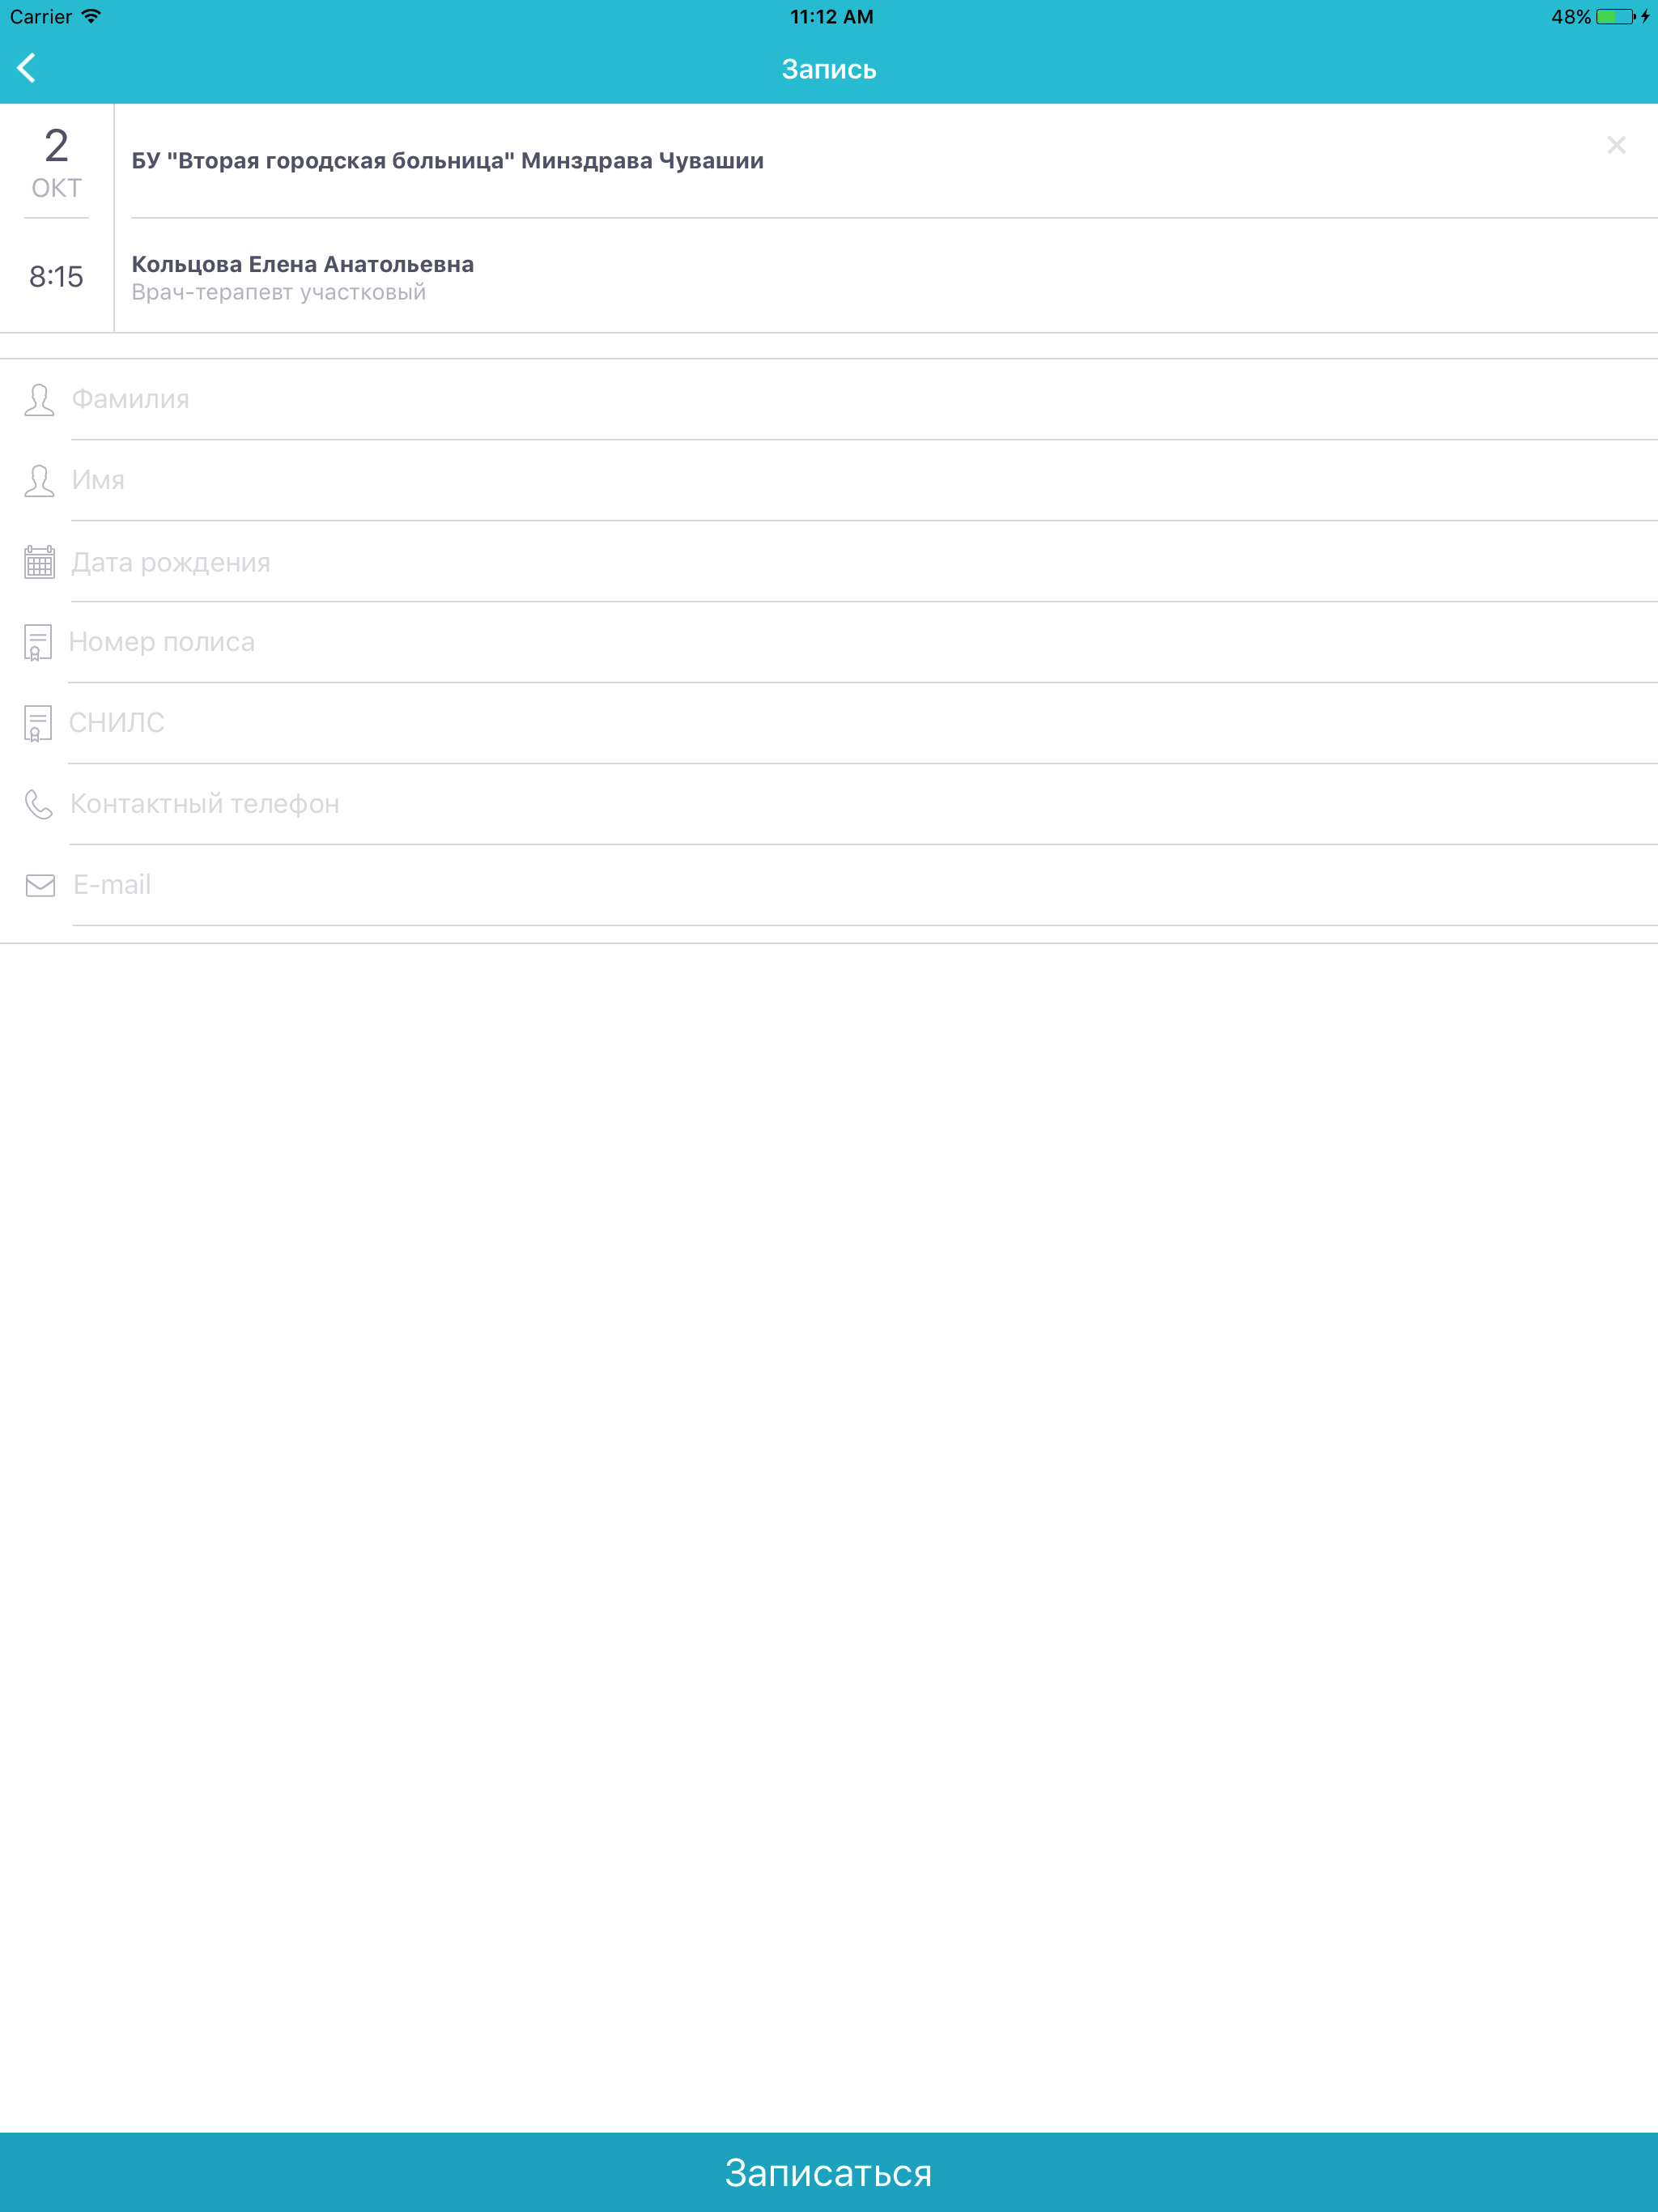
Task: Tap doctor Кольцова Елена Анатольевна row
Action: [886, 276]
